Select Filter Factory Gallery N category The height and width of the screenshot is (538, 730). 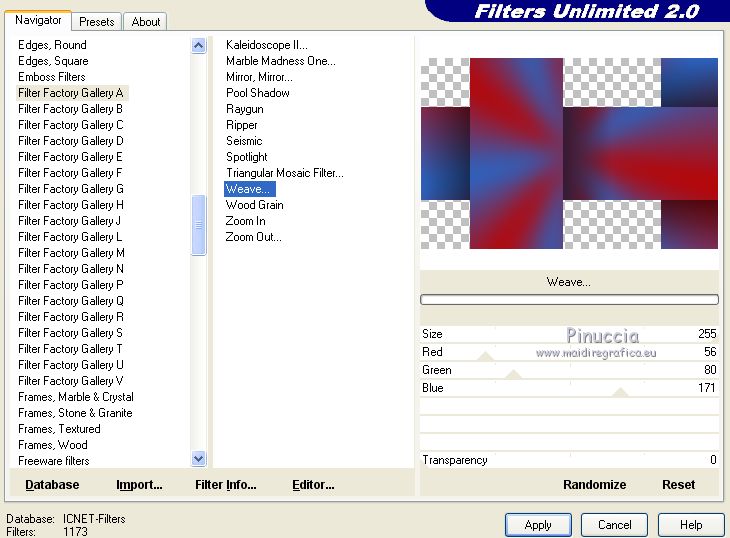click(71, 269)
